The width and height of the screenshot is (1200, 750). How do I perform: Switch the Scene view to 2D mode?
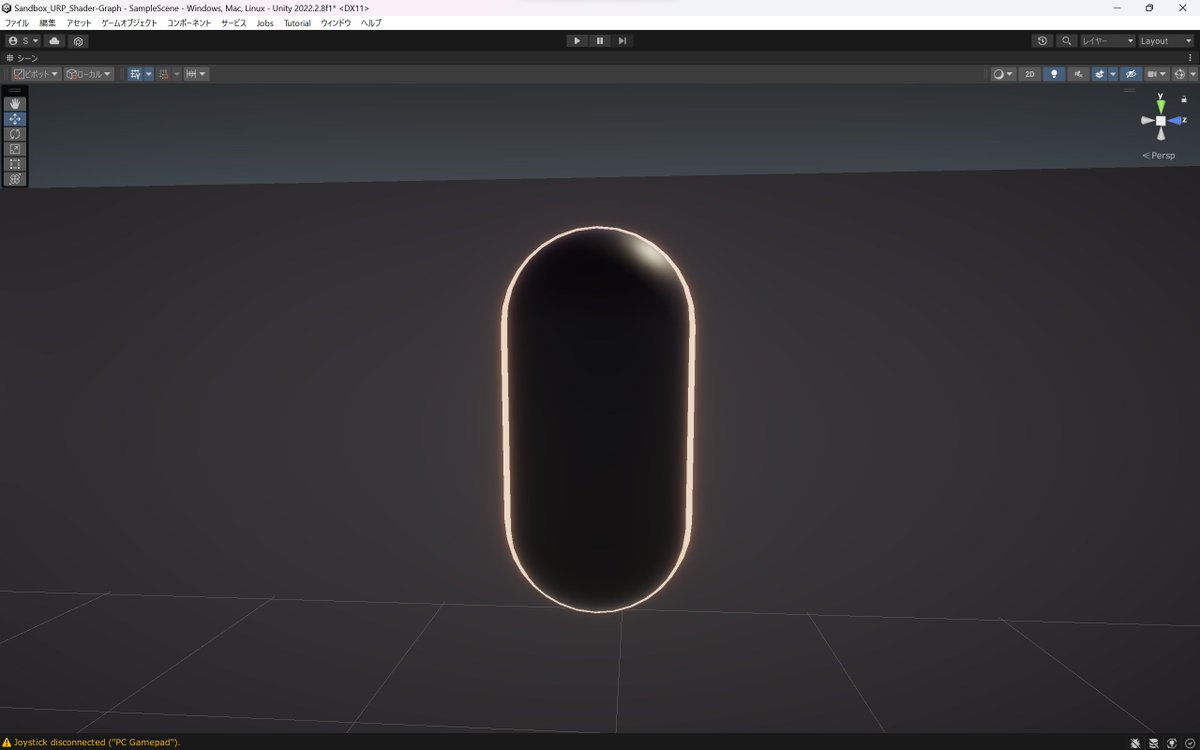click(1028, 73)
